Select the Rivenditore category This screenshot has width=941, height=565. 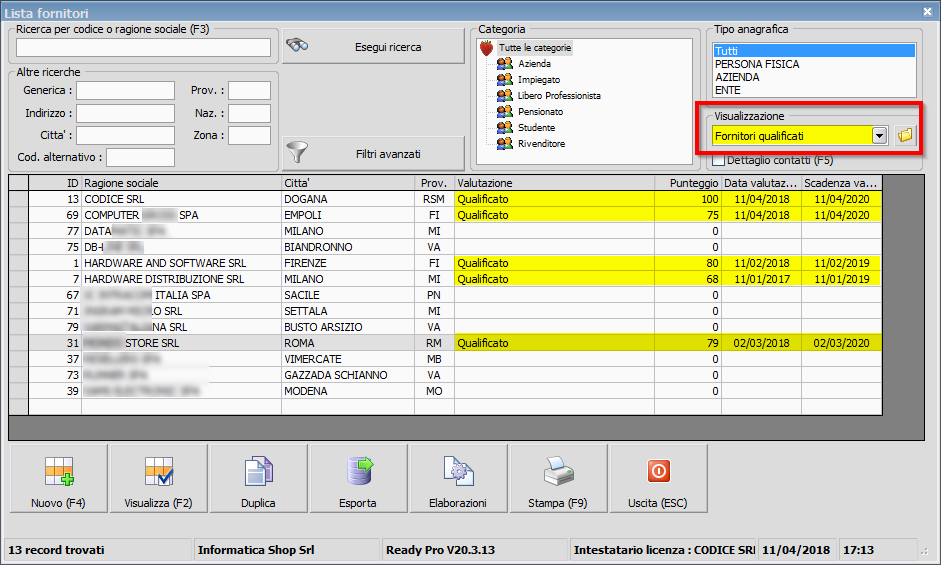coord(541,144)
